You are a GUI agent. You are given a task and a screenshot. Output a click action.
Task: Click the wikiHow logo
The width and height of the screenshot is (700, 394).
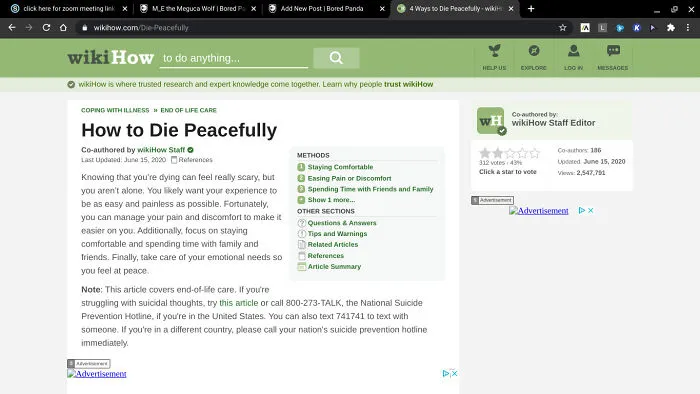point(111,58)
